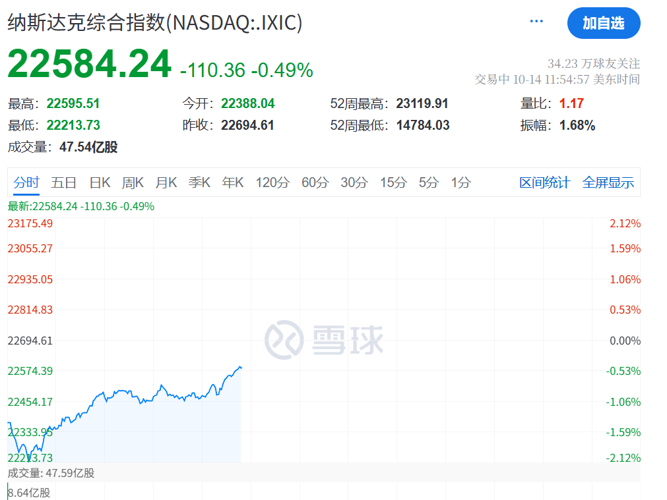Switch to the 30分 interval

click(354, 182)
